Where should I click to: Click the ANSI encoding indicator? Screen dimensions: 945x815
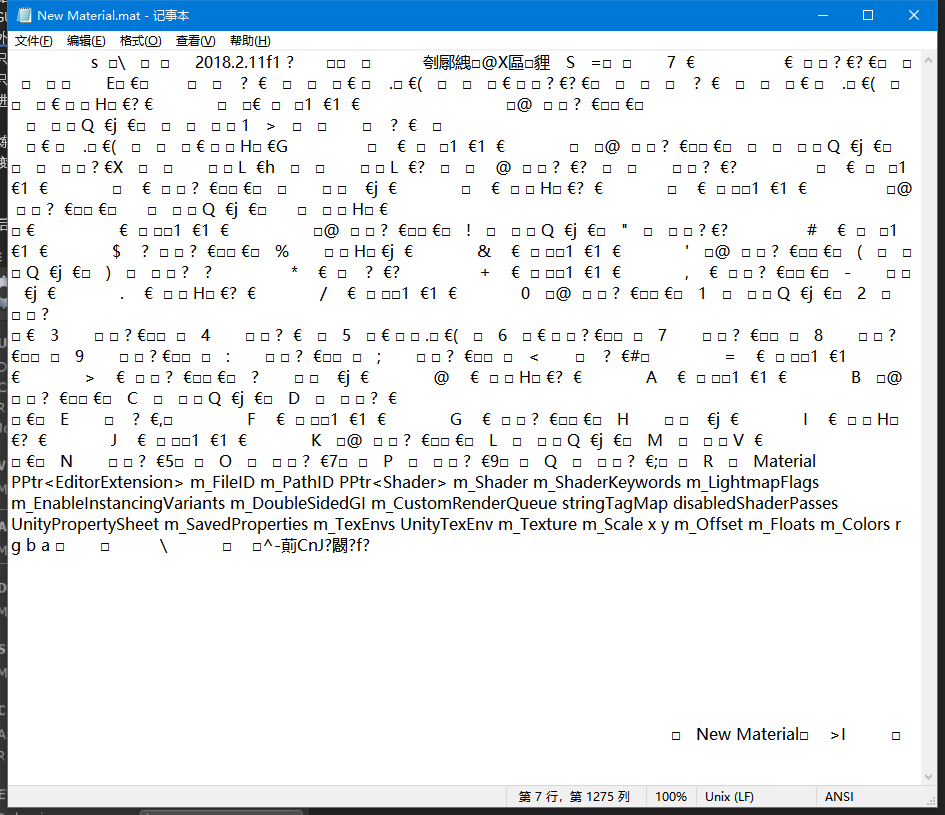[839, 797]
